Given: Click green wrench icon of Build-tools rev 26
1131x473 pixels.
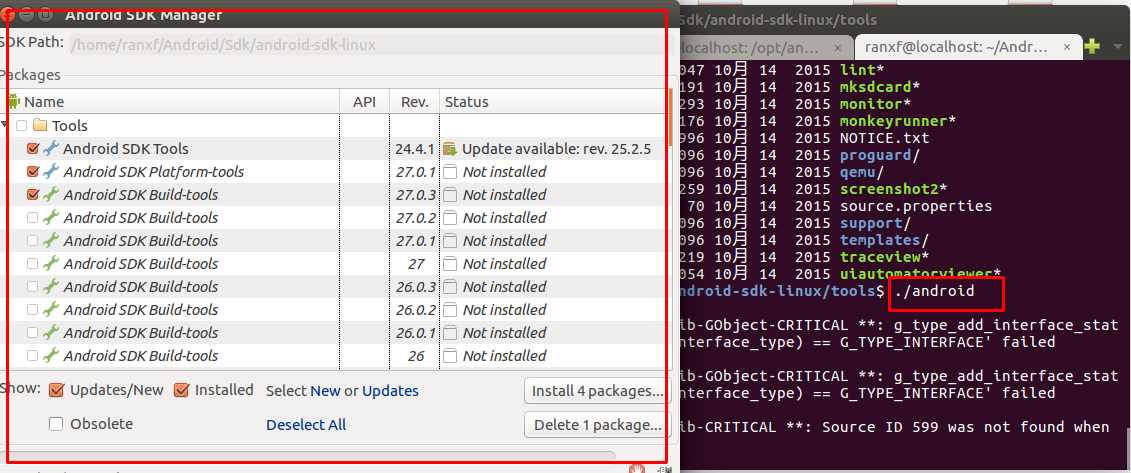Looking at the screenshot, I should 50,356.
